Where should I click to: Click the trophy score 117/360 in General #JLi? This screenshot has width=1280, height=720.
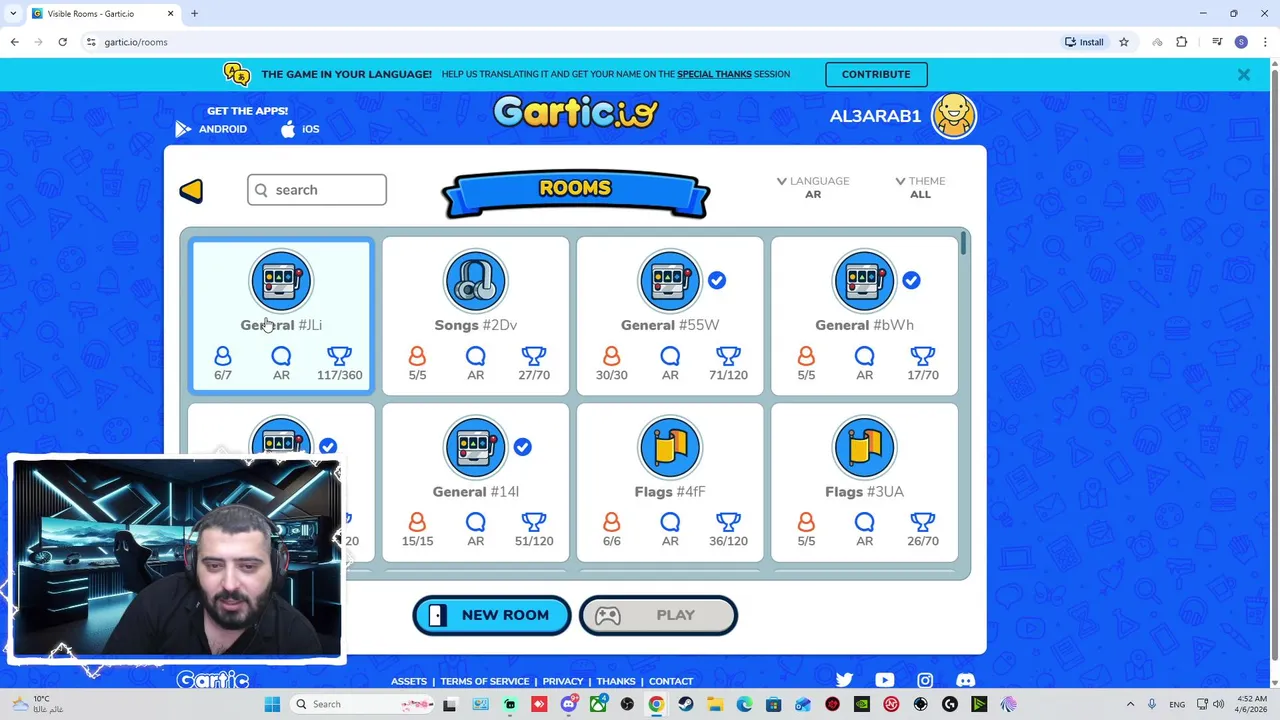click(x=340, y=375)
